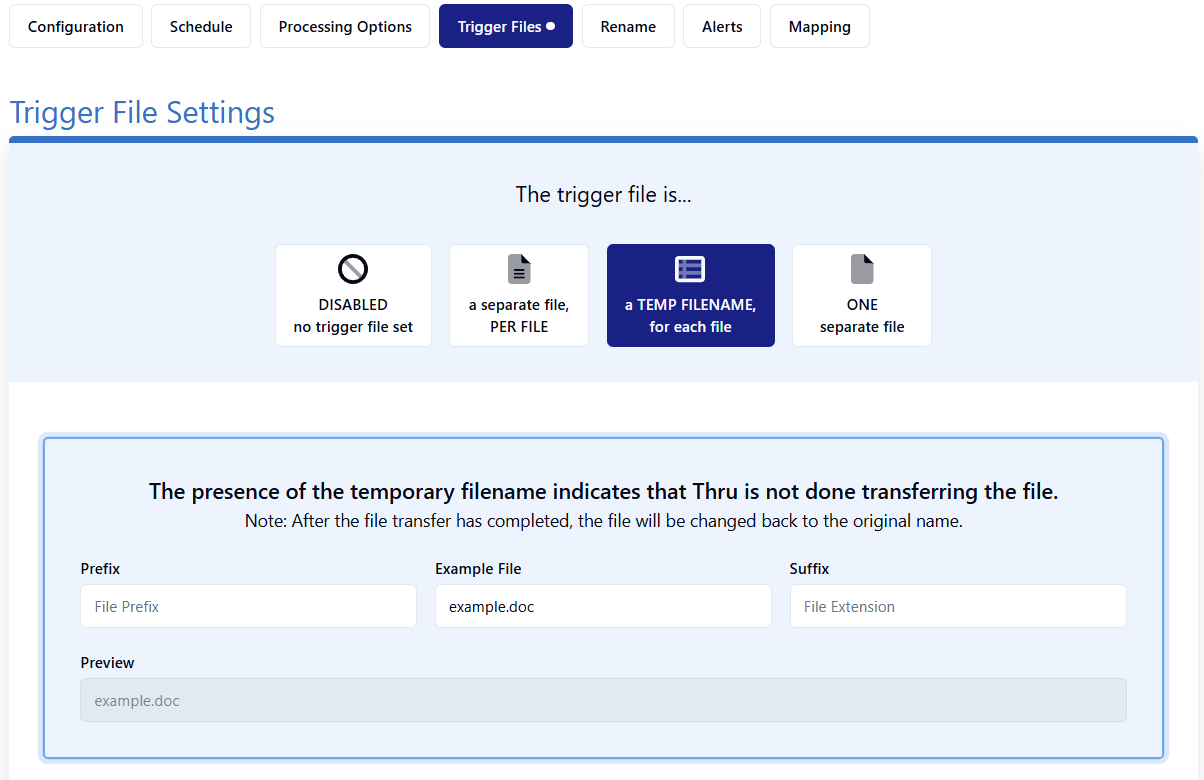The width and height of the screenshot is (1204, 780).
Task: Click the Trigger File Settings heading
Action: coord(142,112)
